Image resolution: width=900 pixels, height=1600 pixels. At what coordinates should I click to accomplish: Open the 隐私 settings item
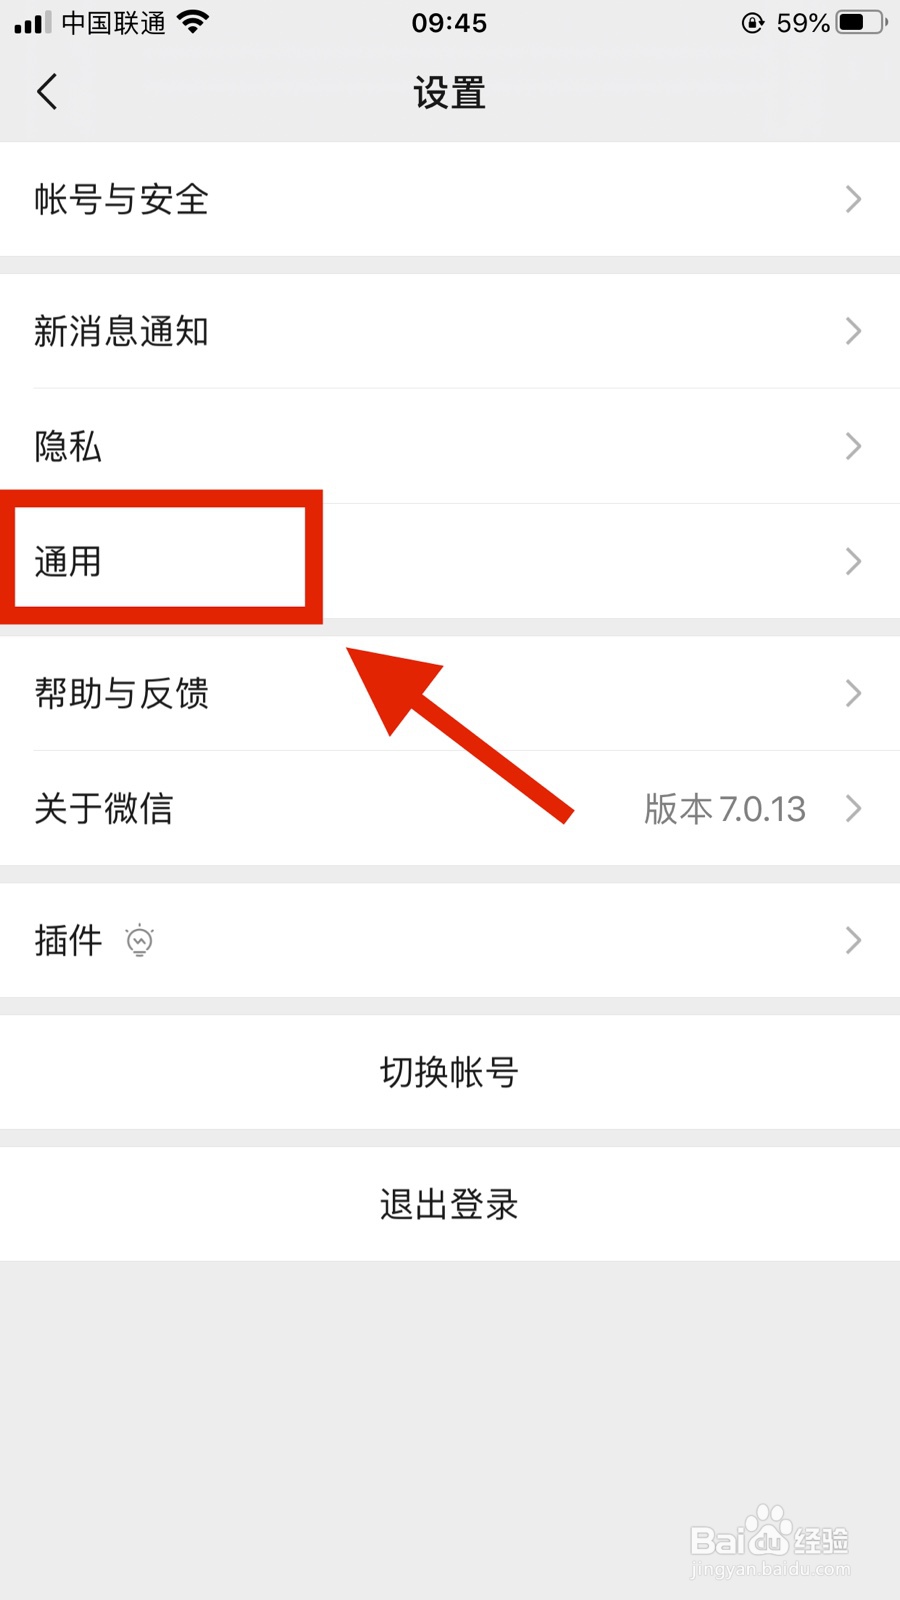click(x=450, y=446)
